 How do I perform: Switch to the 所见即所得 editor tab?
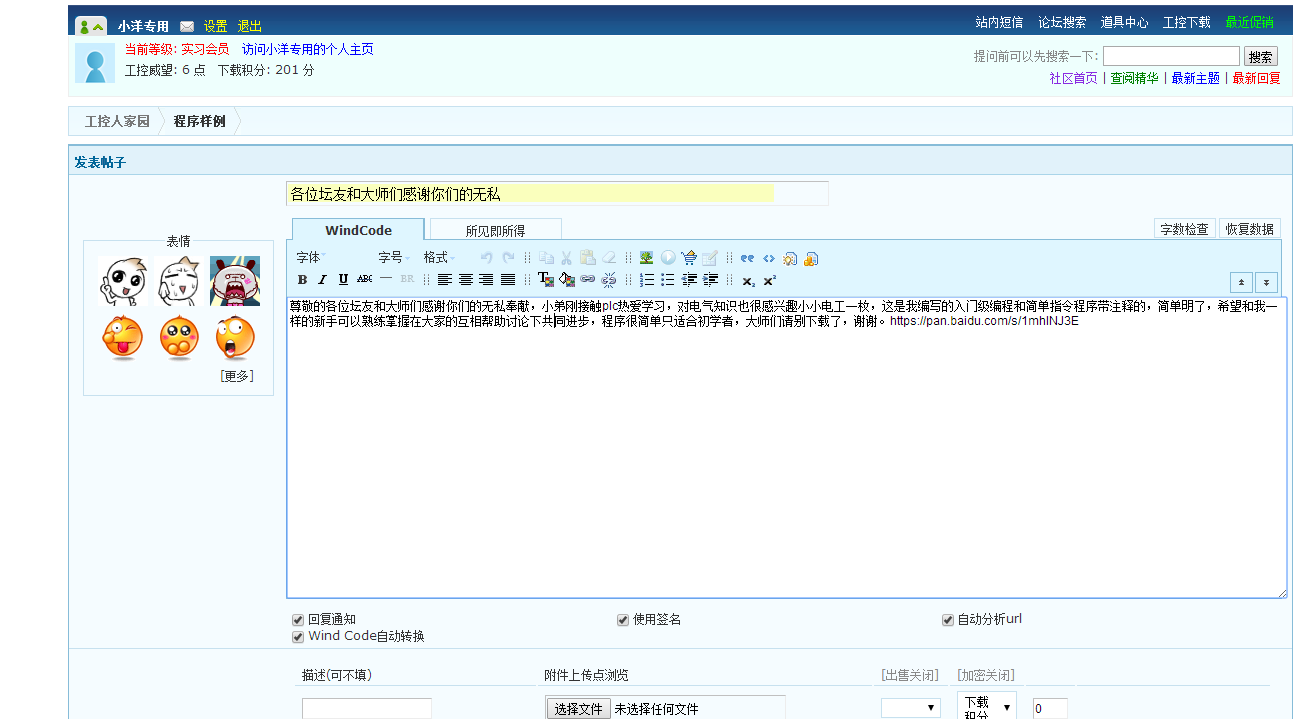pos(495,231)
